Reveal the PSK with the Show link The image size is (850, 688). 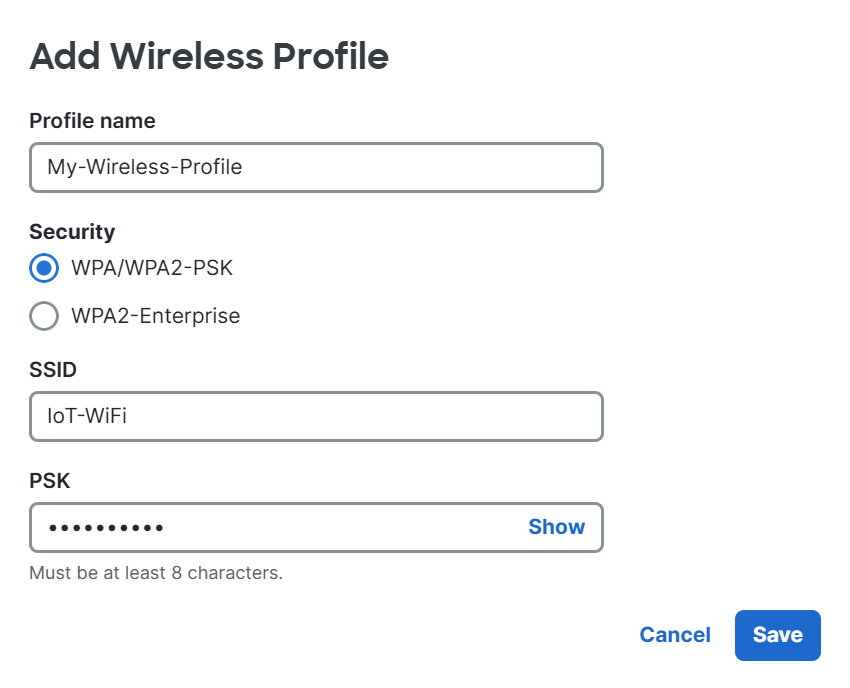click(557, 526)
